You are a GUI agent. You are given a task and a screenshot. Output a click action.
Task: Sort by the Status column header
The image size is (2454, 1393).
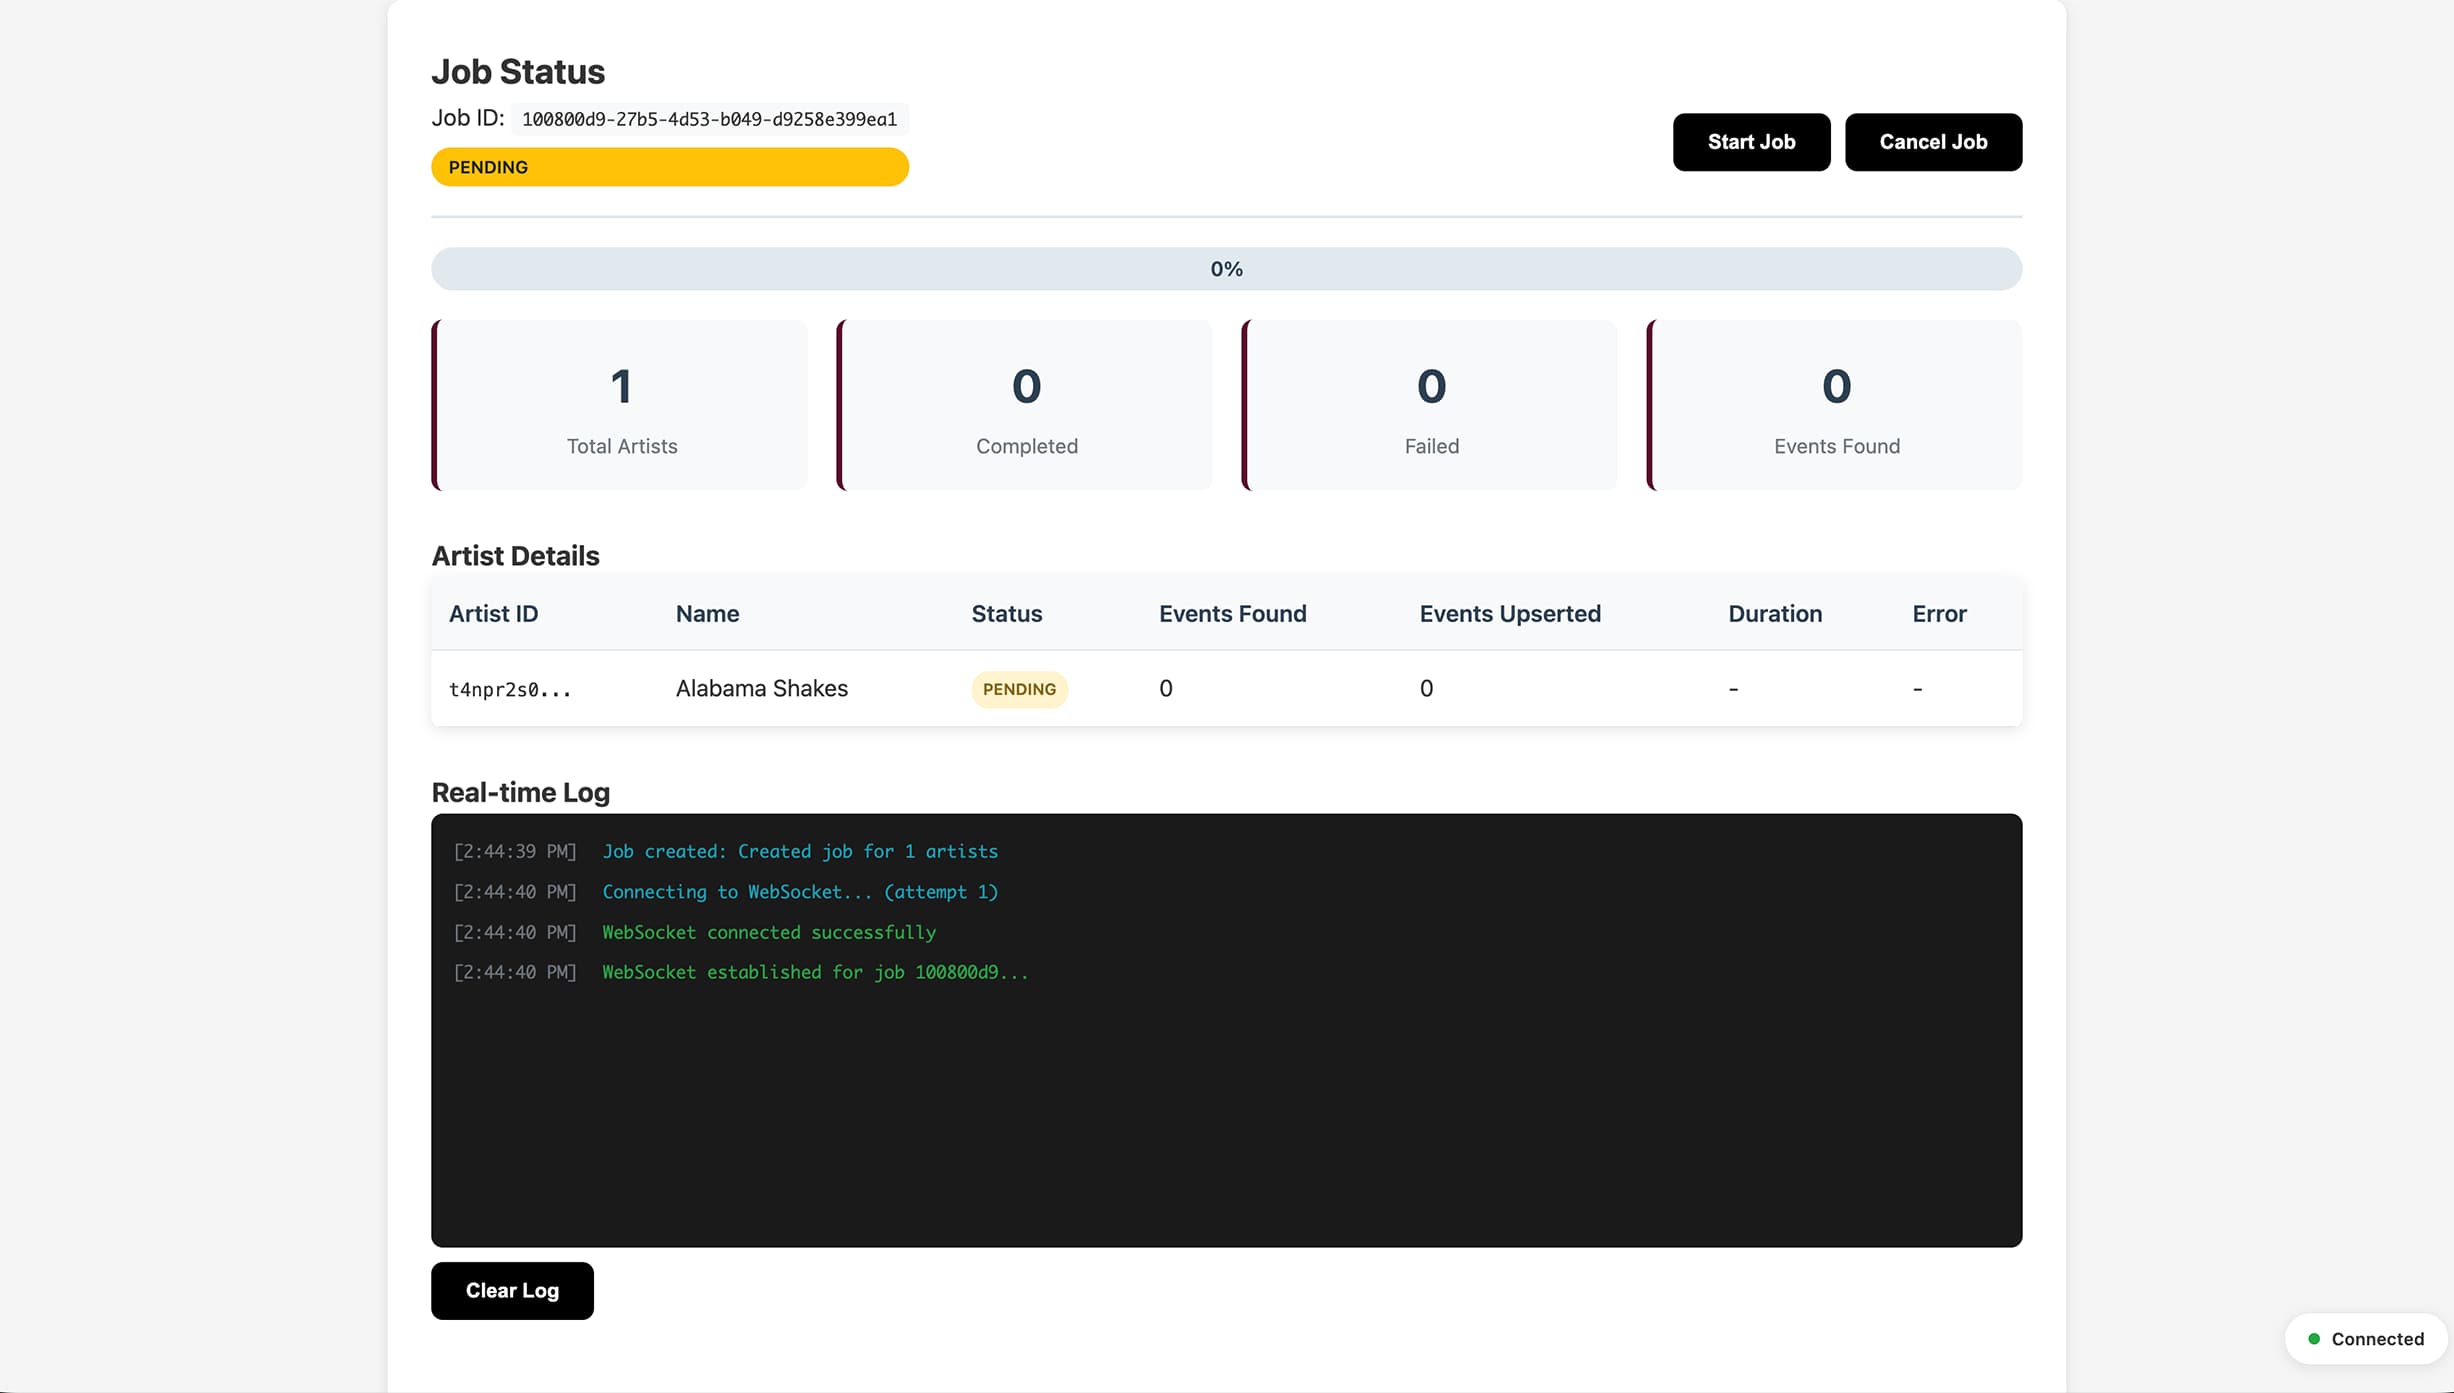[1006, 613]
